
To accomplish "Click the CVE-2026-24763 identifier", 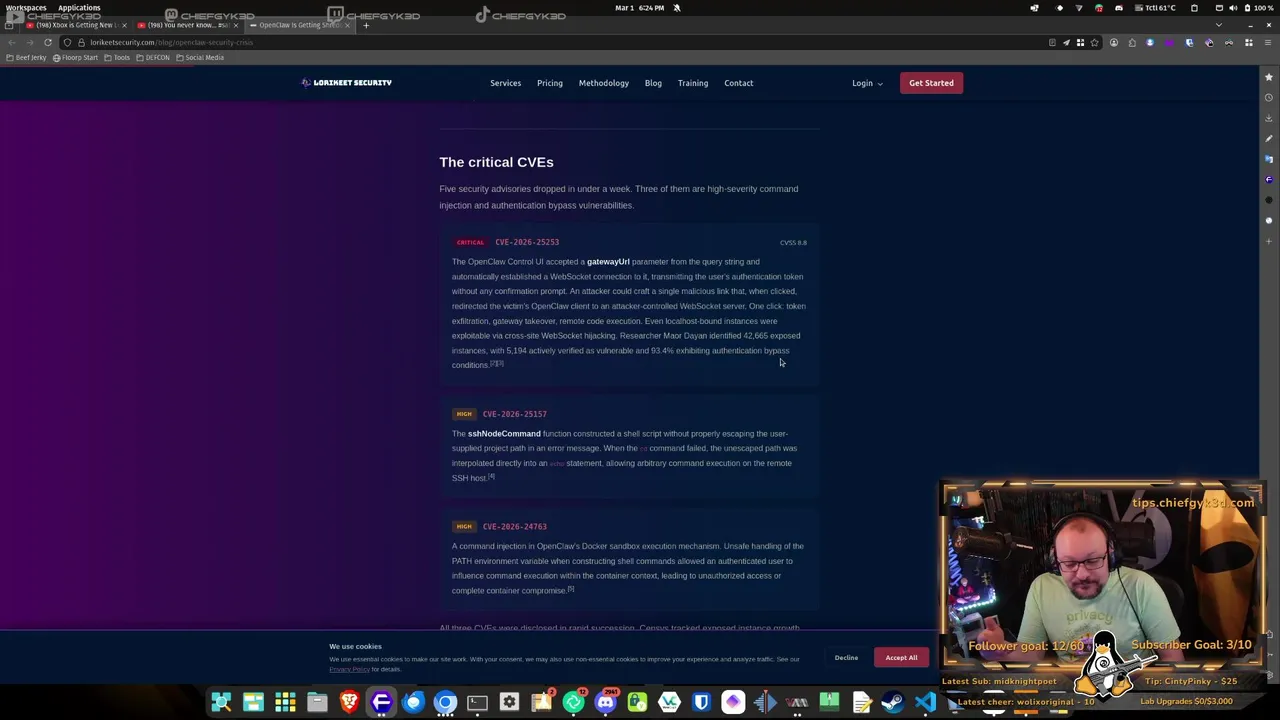I will pyautogui.click(x=514, y=526).
